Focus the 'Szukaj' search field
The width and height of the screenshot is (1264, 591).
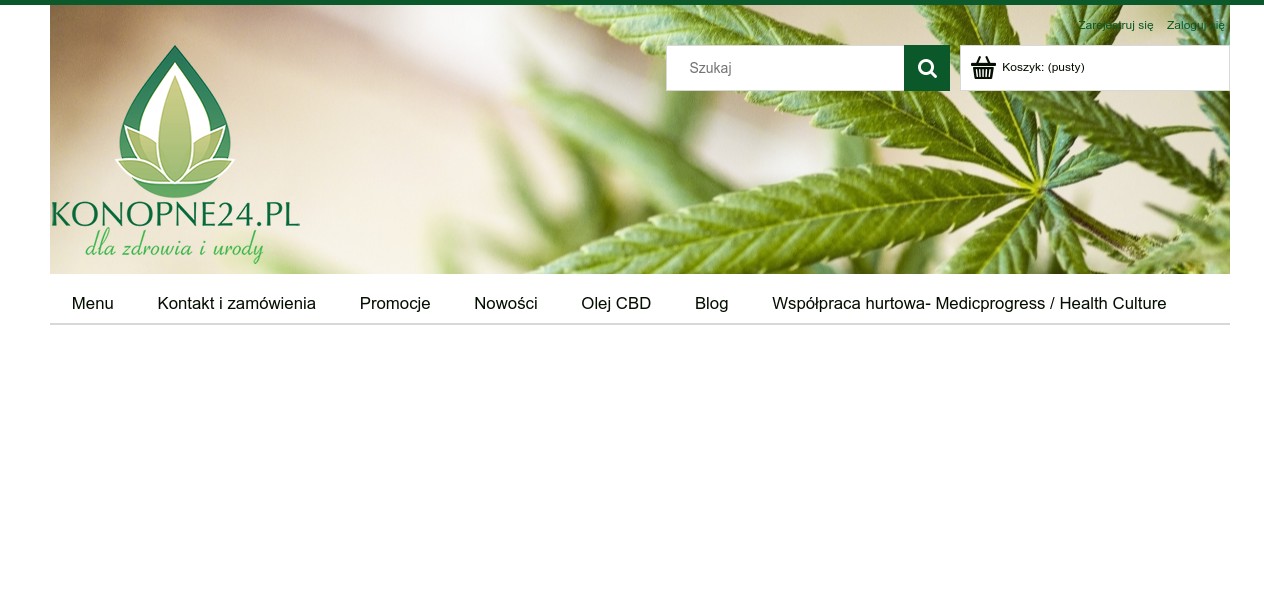785,68
